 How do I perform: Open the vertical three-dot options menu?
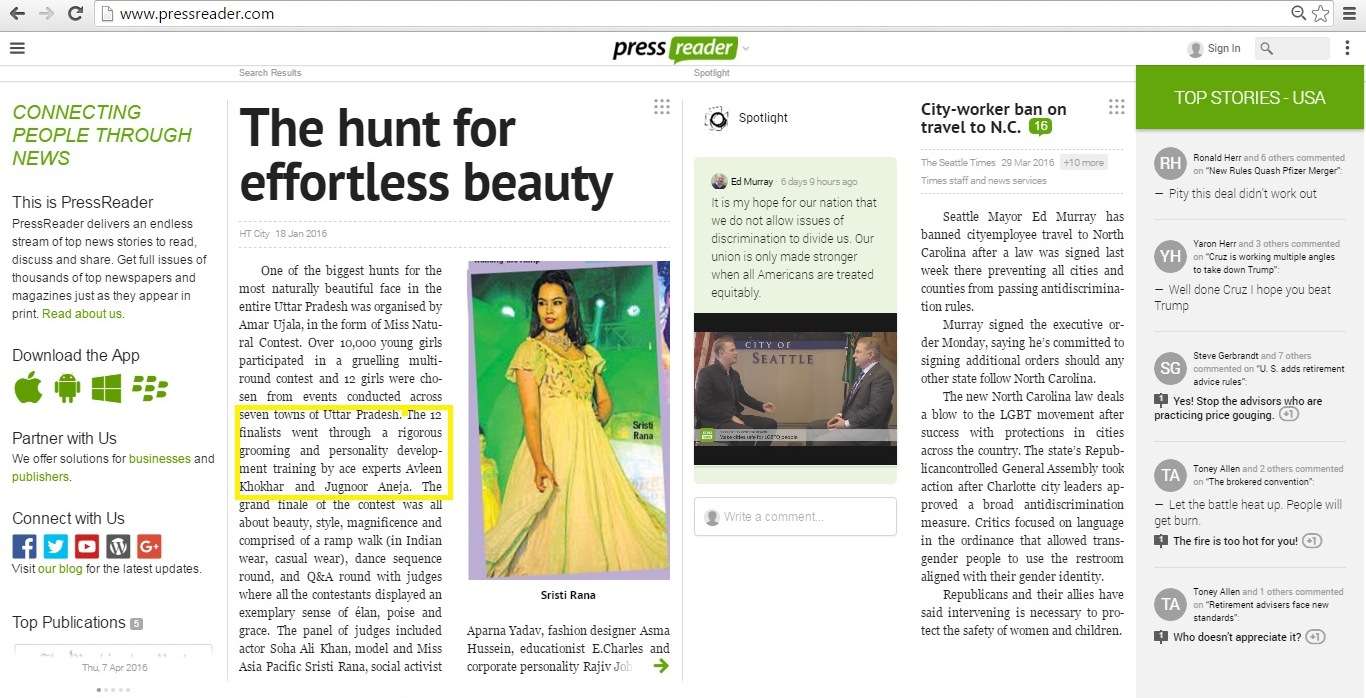tap(1347, 48)
